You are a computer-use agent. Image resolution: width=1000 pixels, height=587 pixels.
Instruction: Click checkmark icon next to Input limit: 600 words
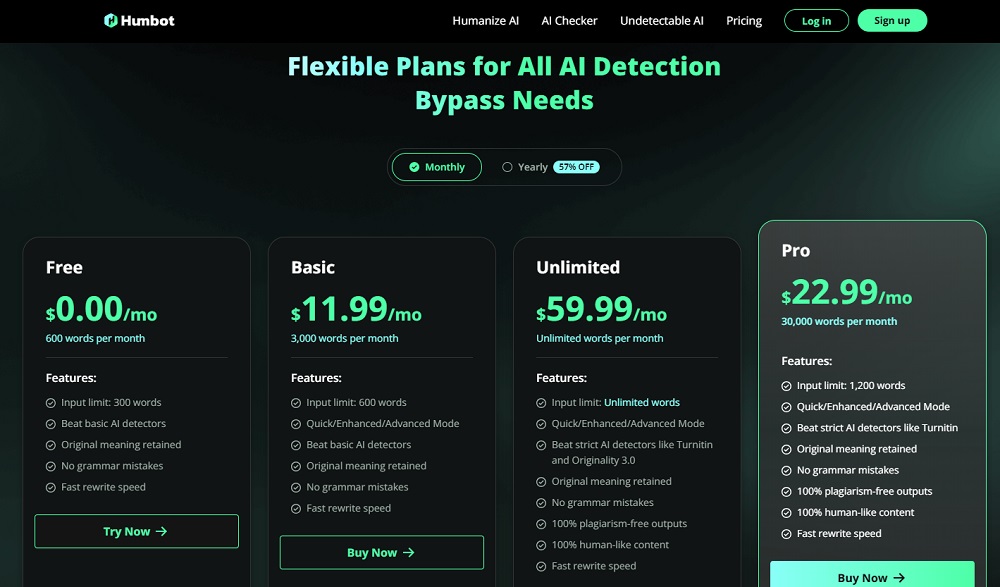coord(296,403)
